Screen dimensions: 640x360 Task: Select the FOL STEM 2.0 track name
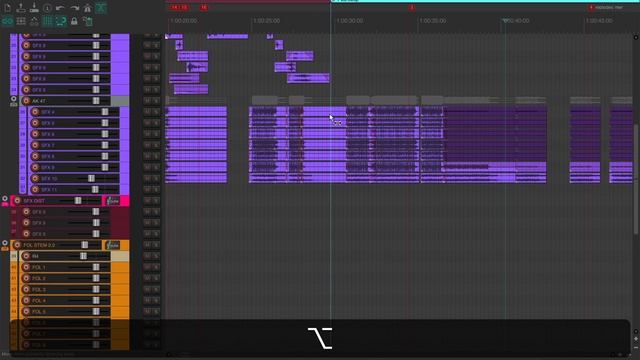tap(39, 245)
